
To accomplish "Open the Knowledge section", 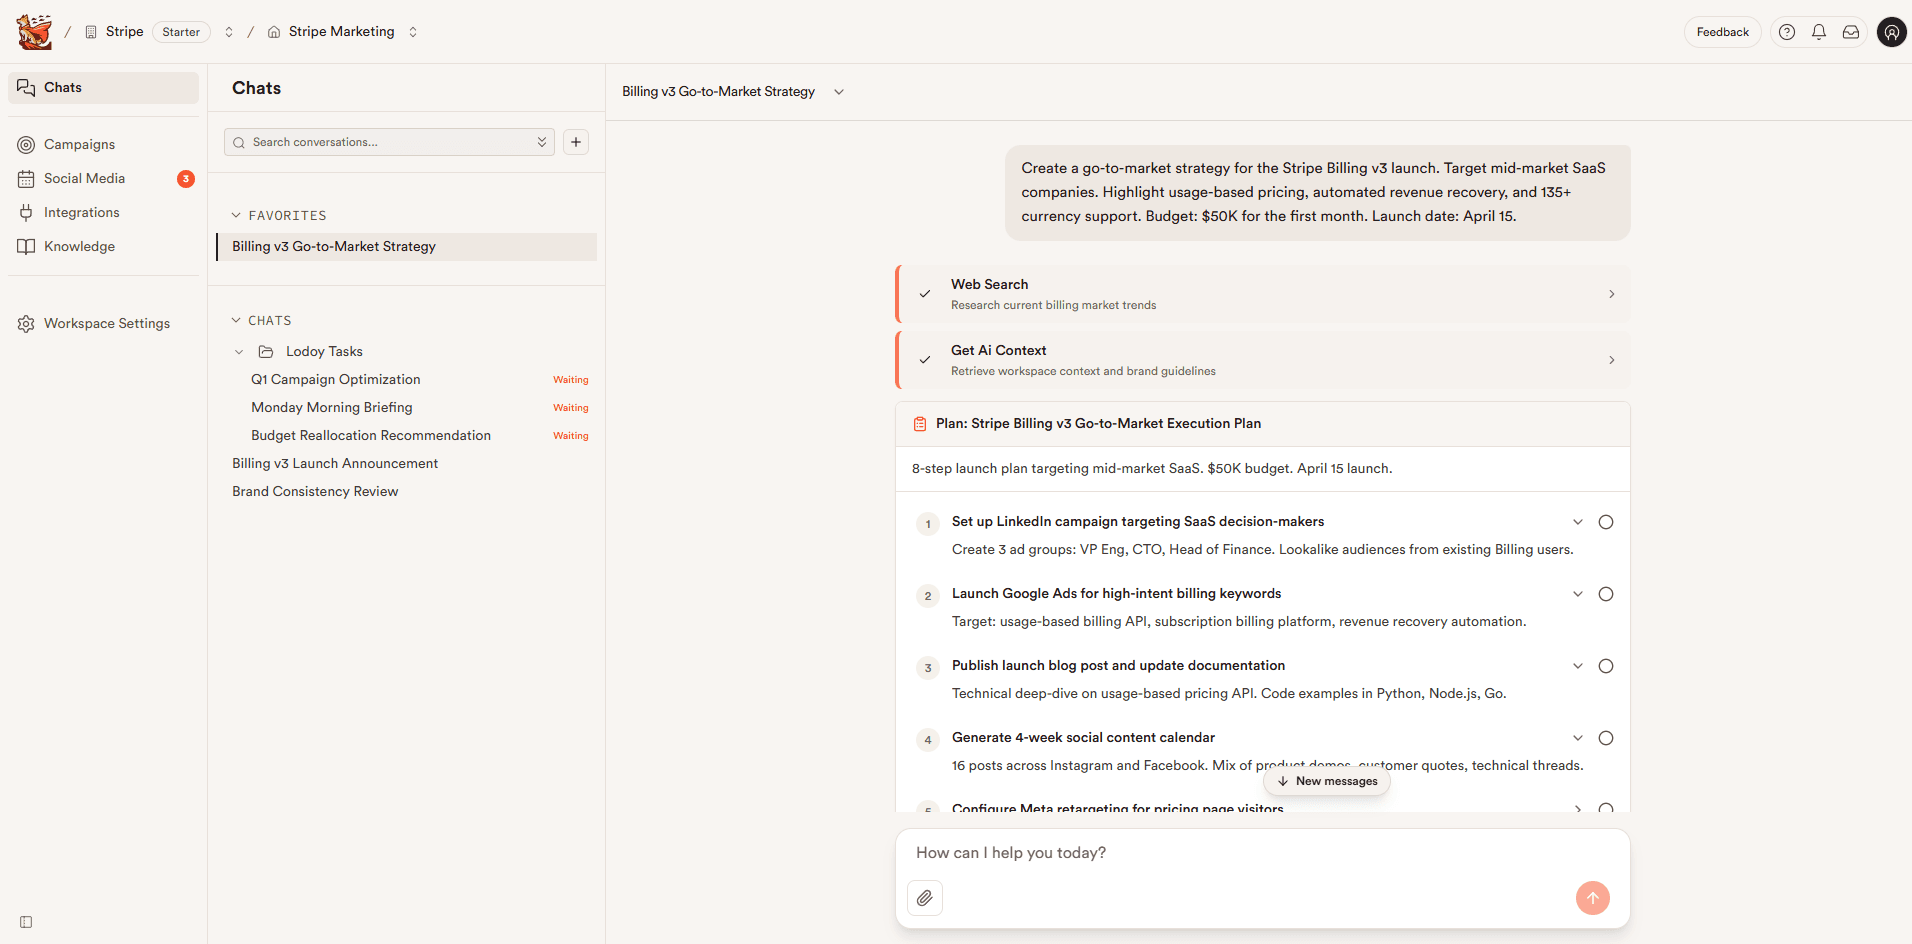I will pos(79,246).
